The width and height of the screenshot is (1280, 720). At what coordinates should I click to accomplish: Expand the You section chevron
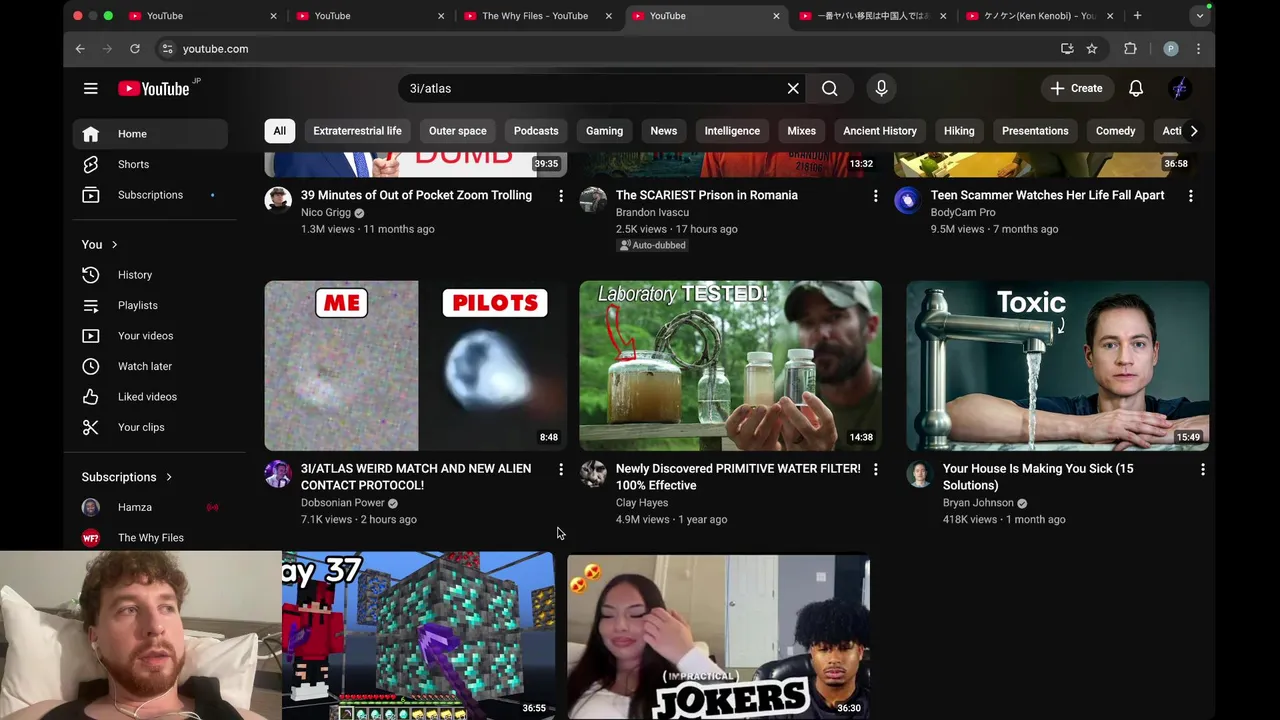114,245
